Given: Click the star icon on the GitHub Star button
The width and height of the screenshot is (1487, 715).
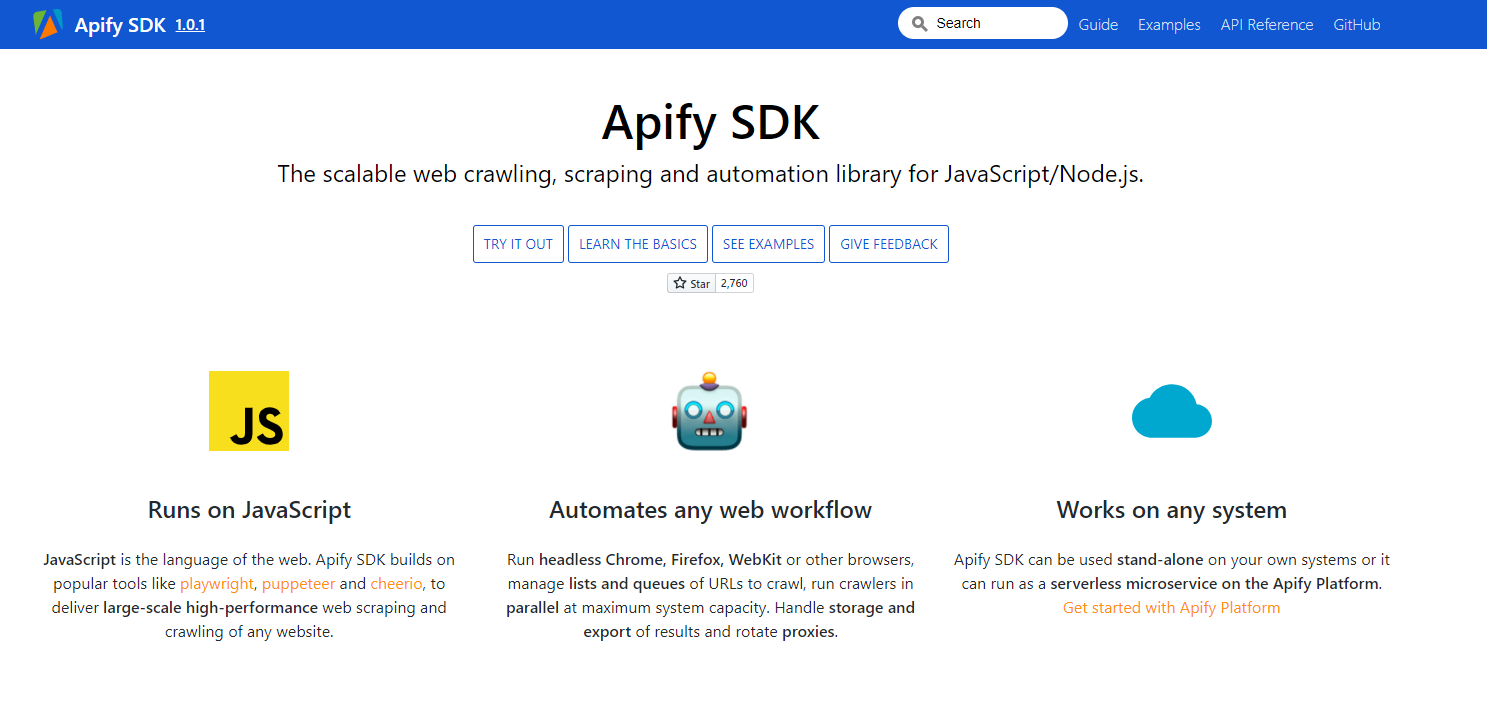Looking at the screenshot, I should point(680,283).
